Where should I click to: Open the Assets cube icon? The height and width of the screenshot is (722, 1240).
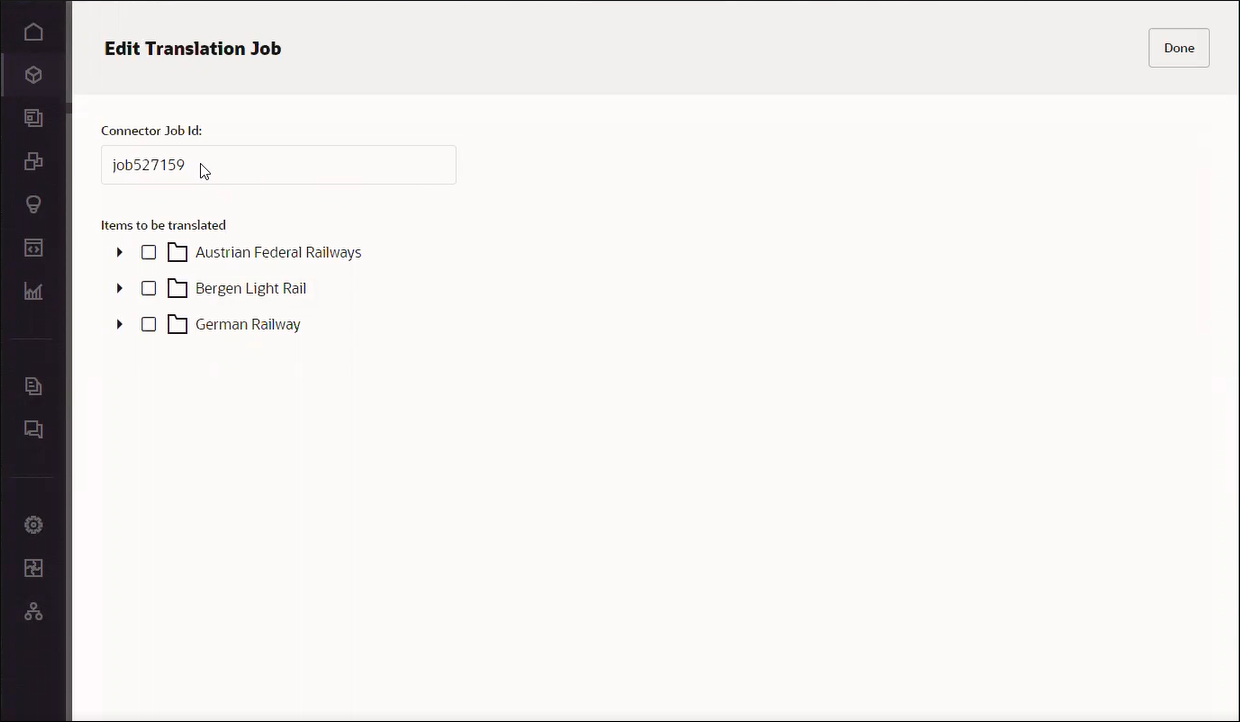pyautogui.click(x=33, y=75)
